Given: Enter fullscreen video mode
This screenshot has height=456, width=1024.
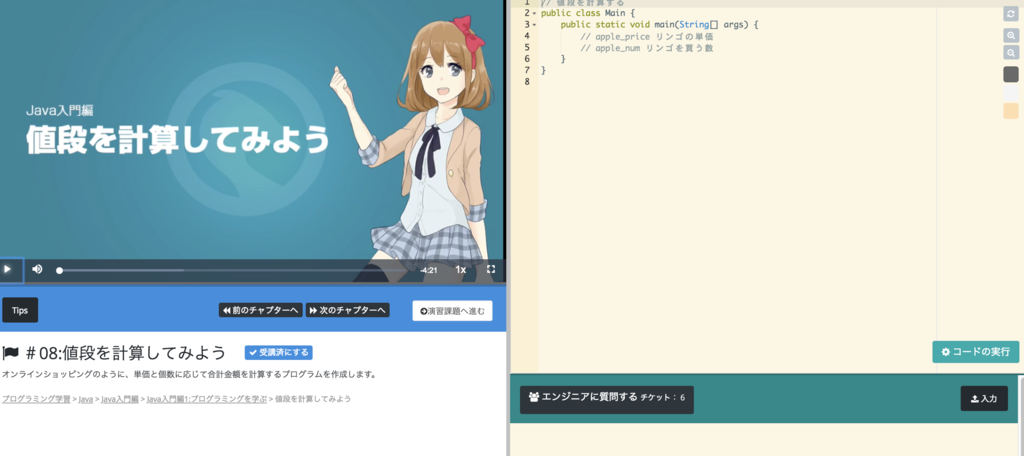Looking at the screenshot, I should pos(491,269).
